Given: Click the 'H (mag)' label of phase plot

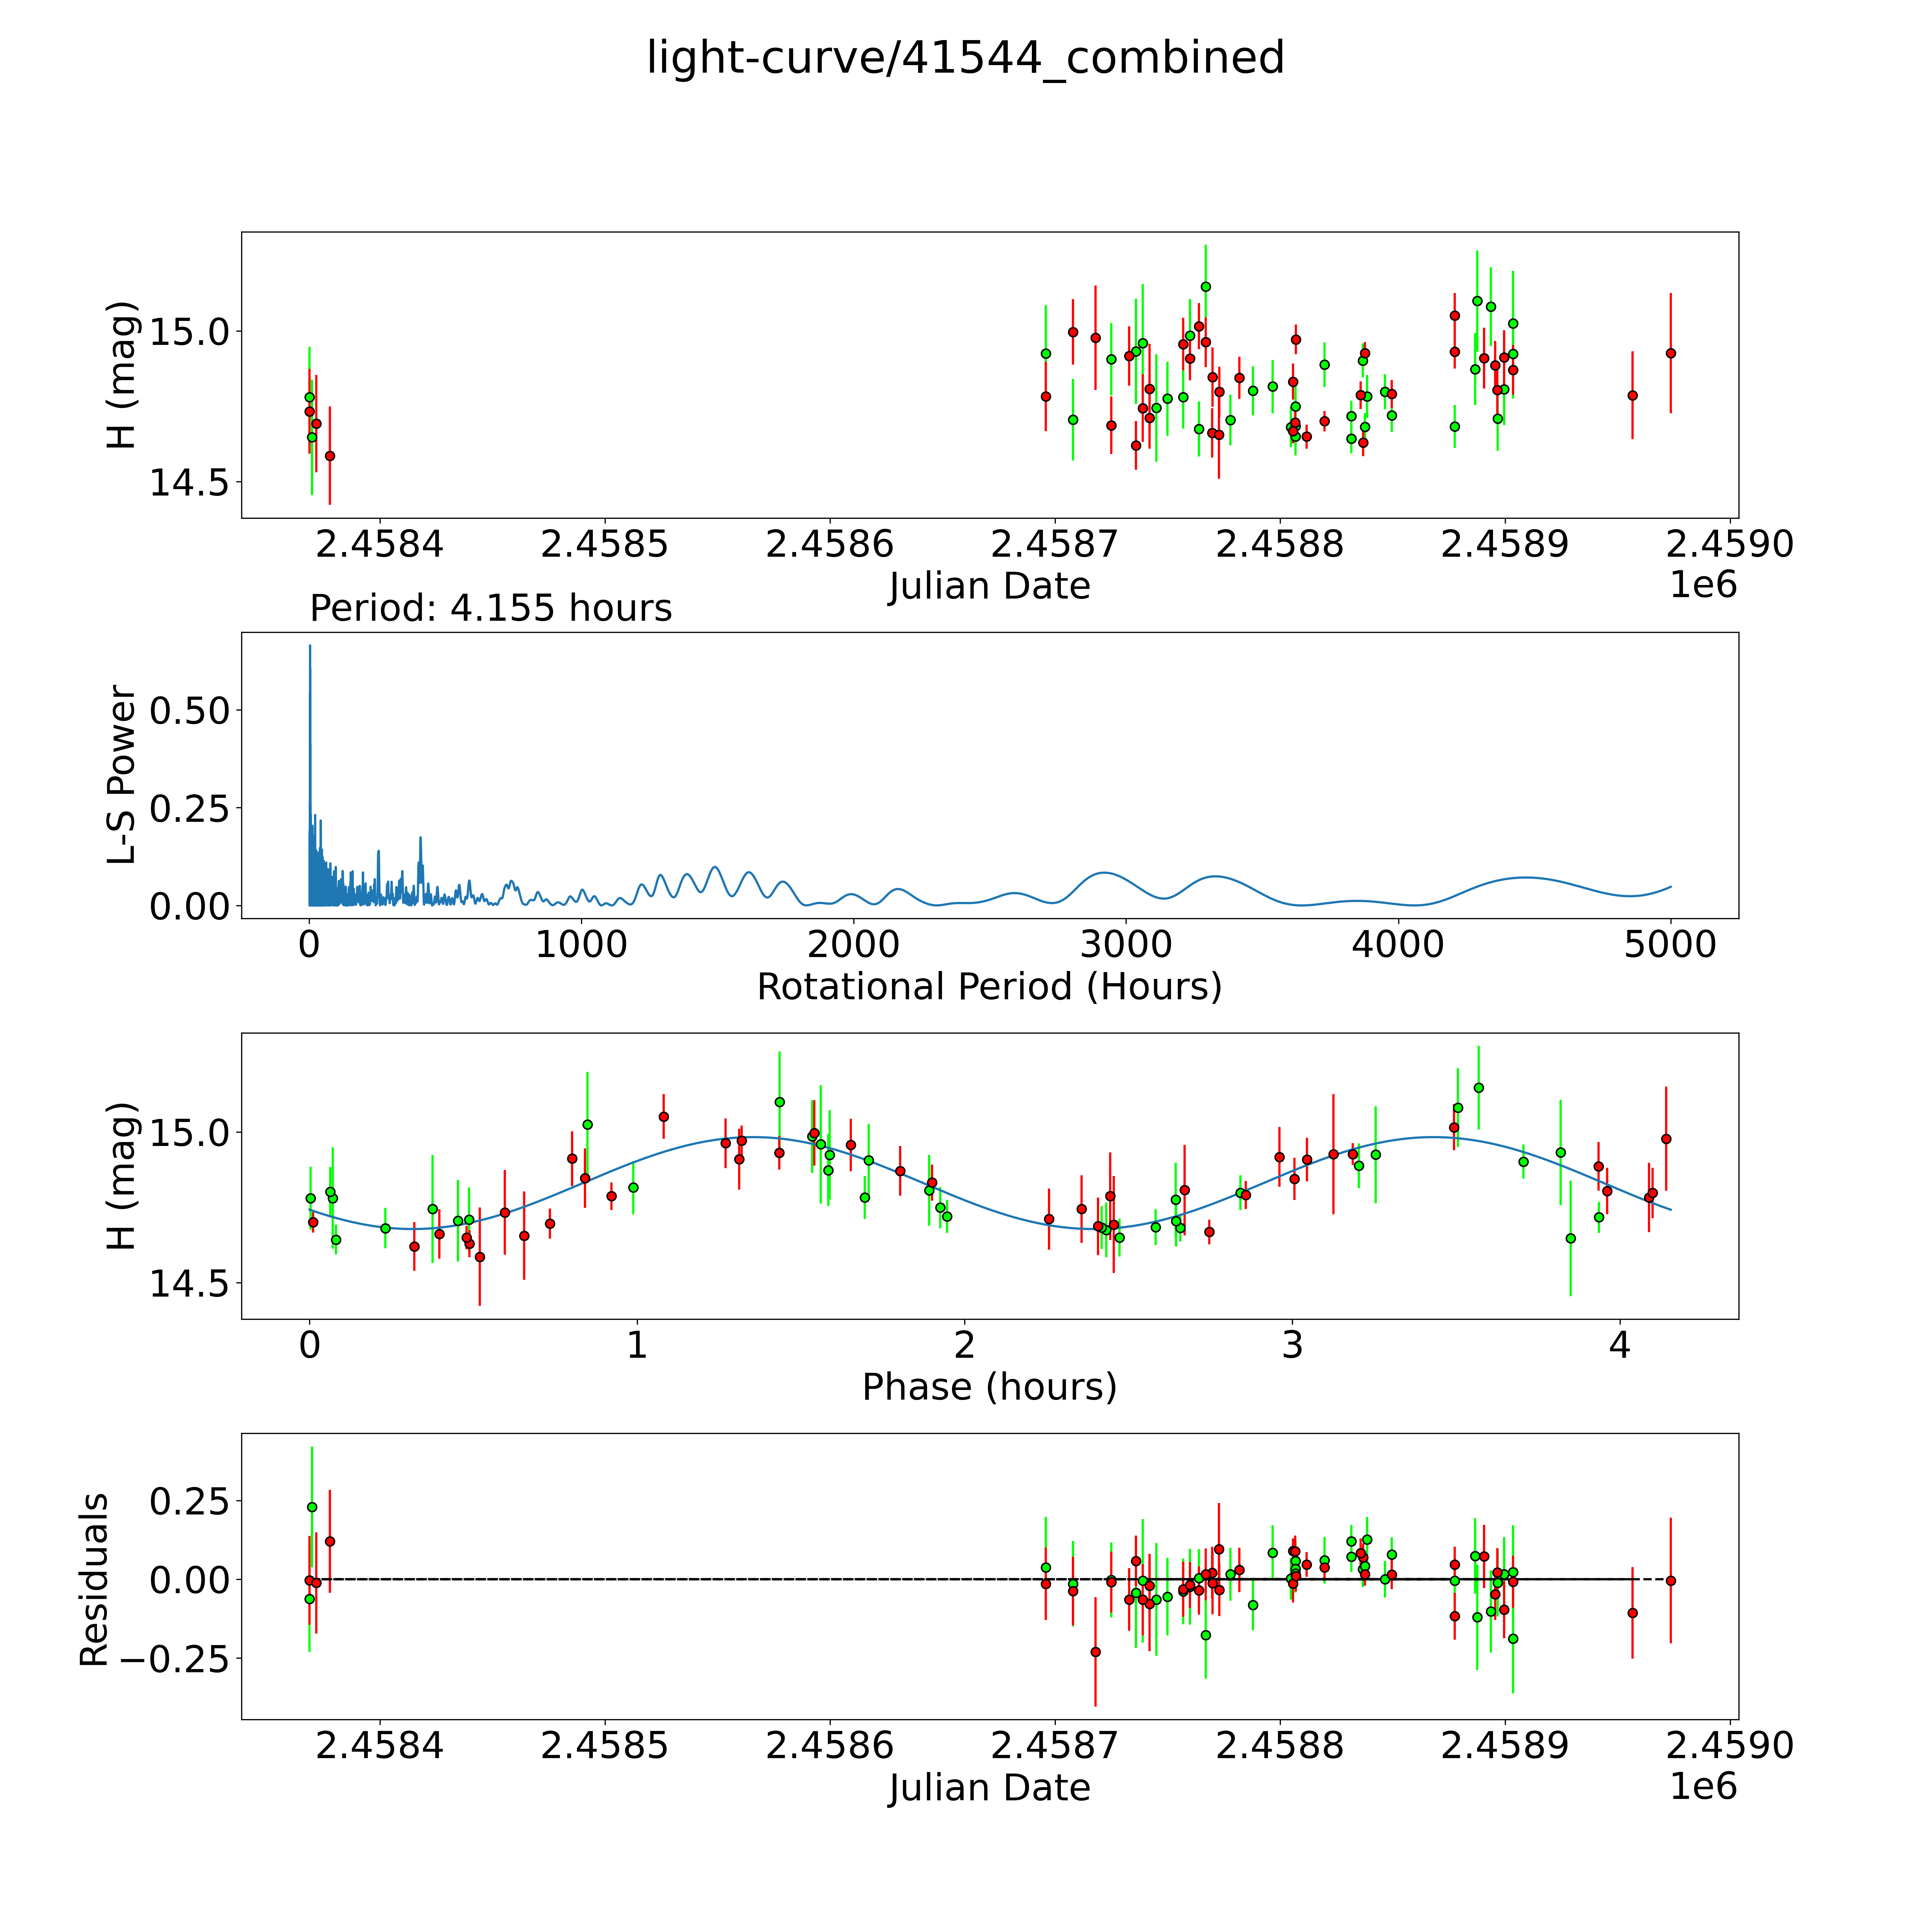Looking at the screenshot, I should (x=122, y=1176).
